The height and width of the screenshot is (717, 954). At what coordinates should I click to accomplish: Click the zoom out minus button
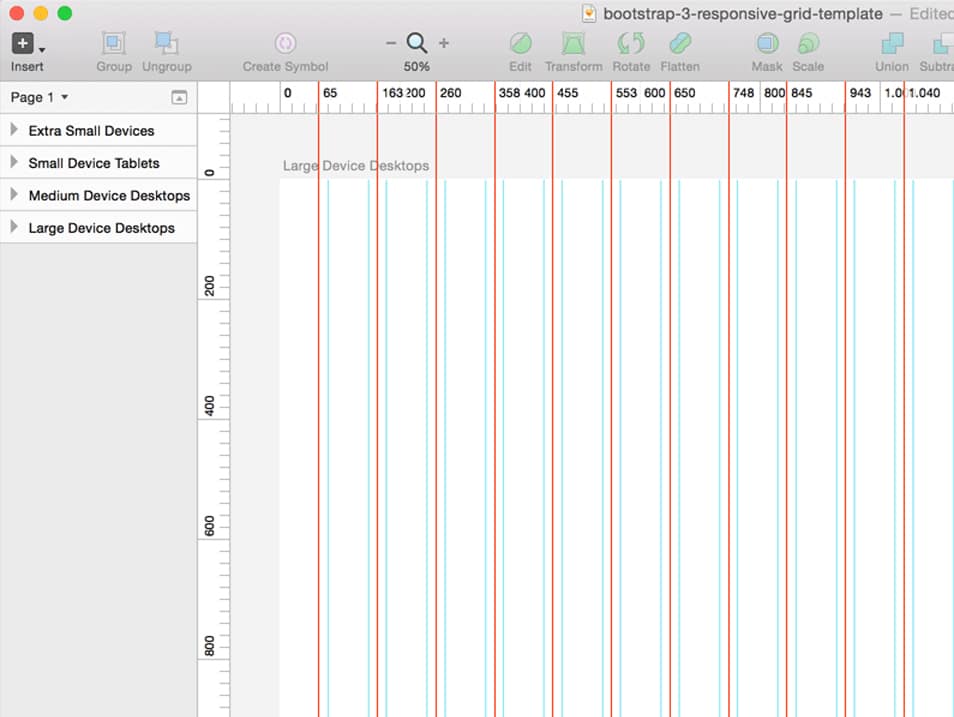[x=392, y=44]
